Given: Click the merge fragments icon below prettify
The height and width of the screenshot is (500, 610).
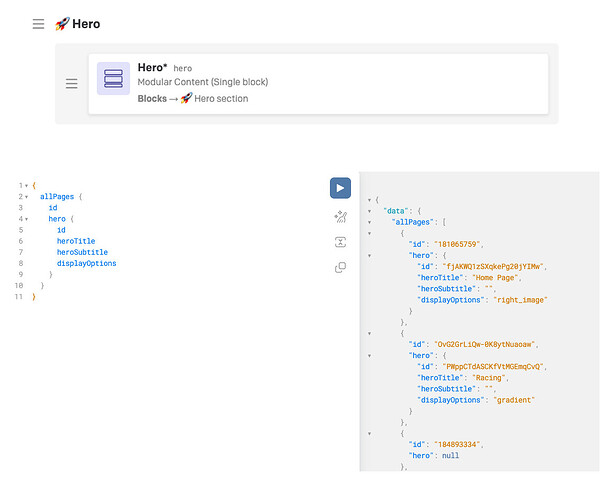Looking at the screenshot, I should [340, 242].
